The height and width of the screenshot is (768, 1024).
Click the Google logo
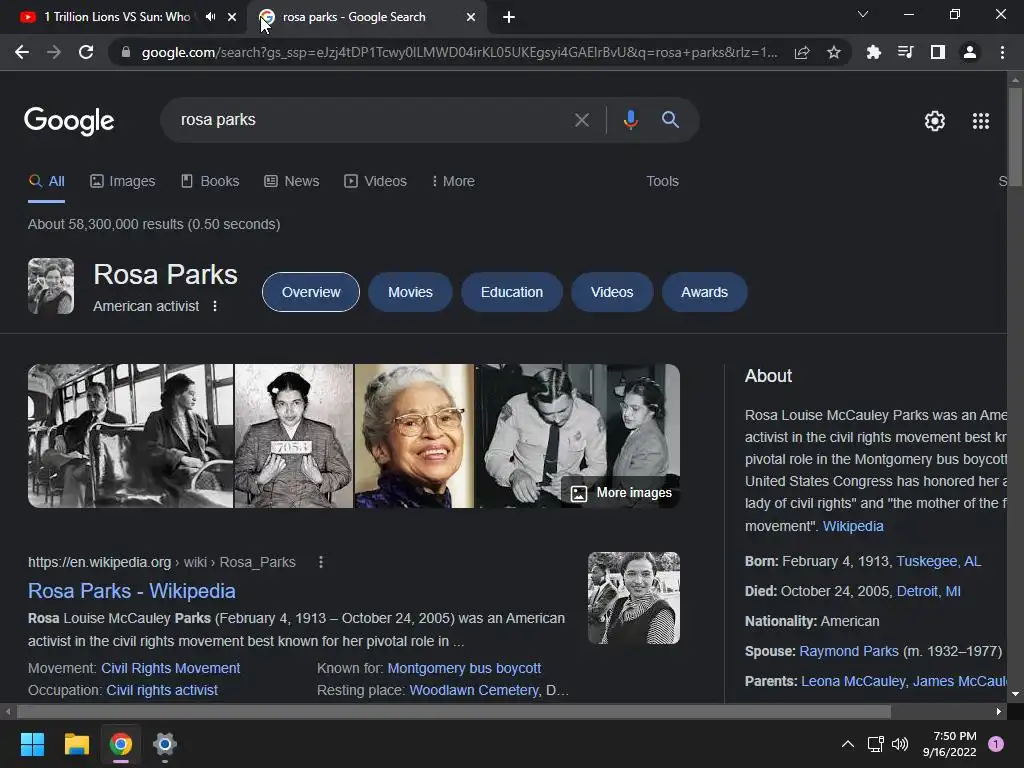click(69, 121)
